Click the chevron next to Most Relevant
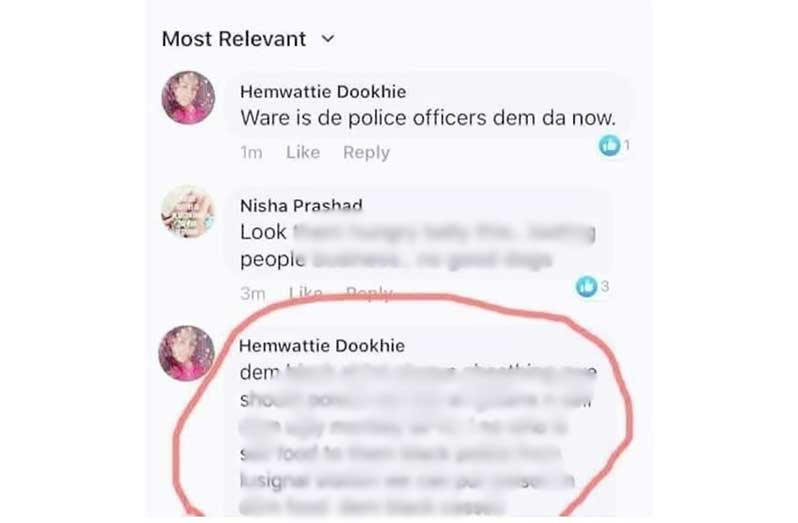 tap(328, 39)
